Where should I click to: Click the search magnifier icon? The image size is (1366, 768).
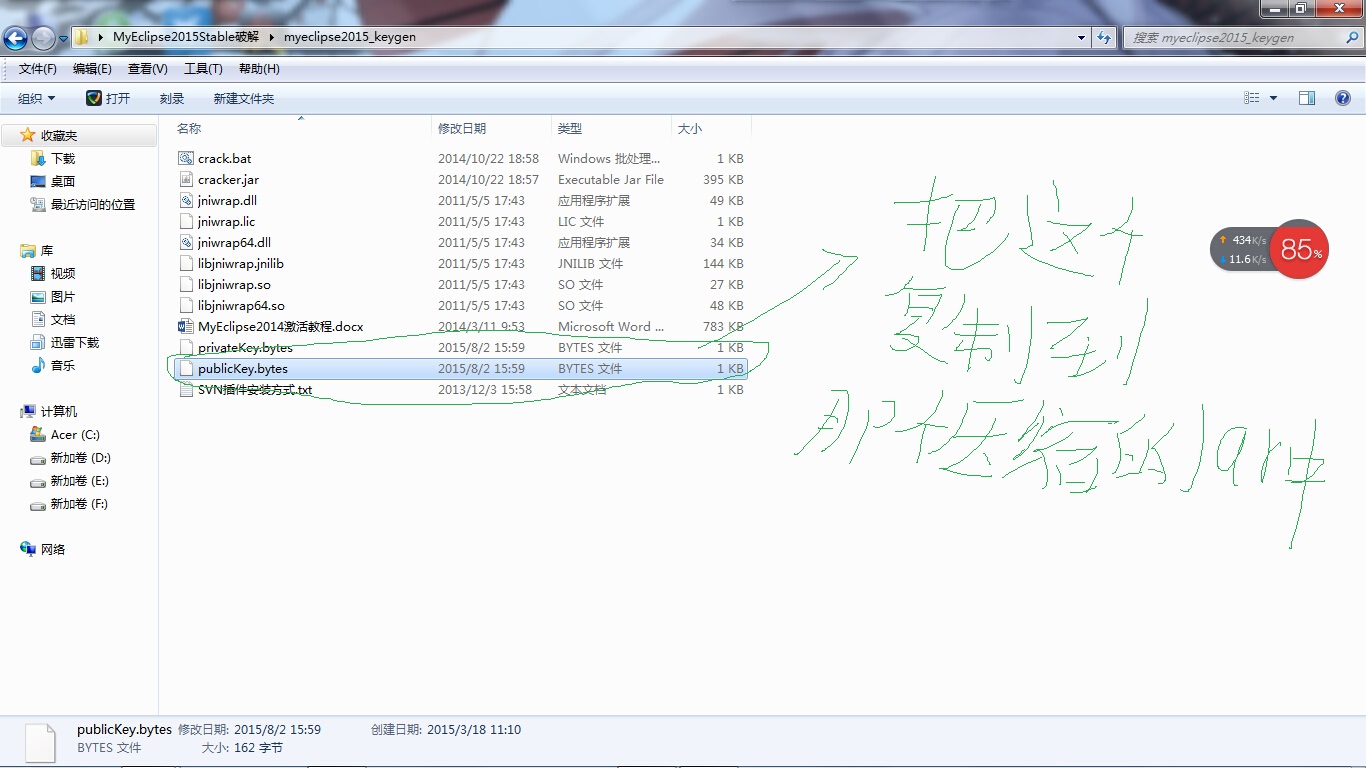click(1351, 37)
